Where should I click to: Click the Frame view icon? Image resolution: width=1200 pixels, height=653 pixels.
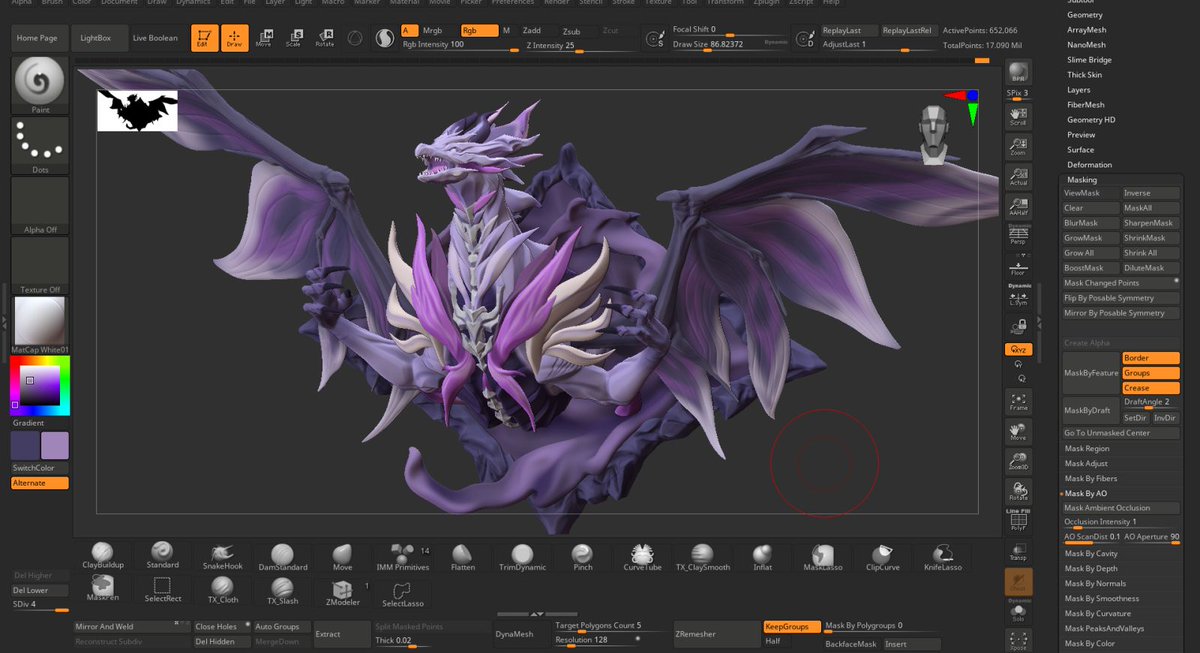click(x=1018, y=402)
